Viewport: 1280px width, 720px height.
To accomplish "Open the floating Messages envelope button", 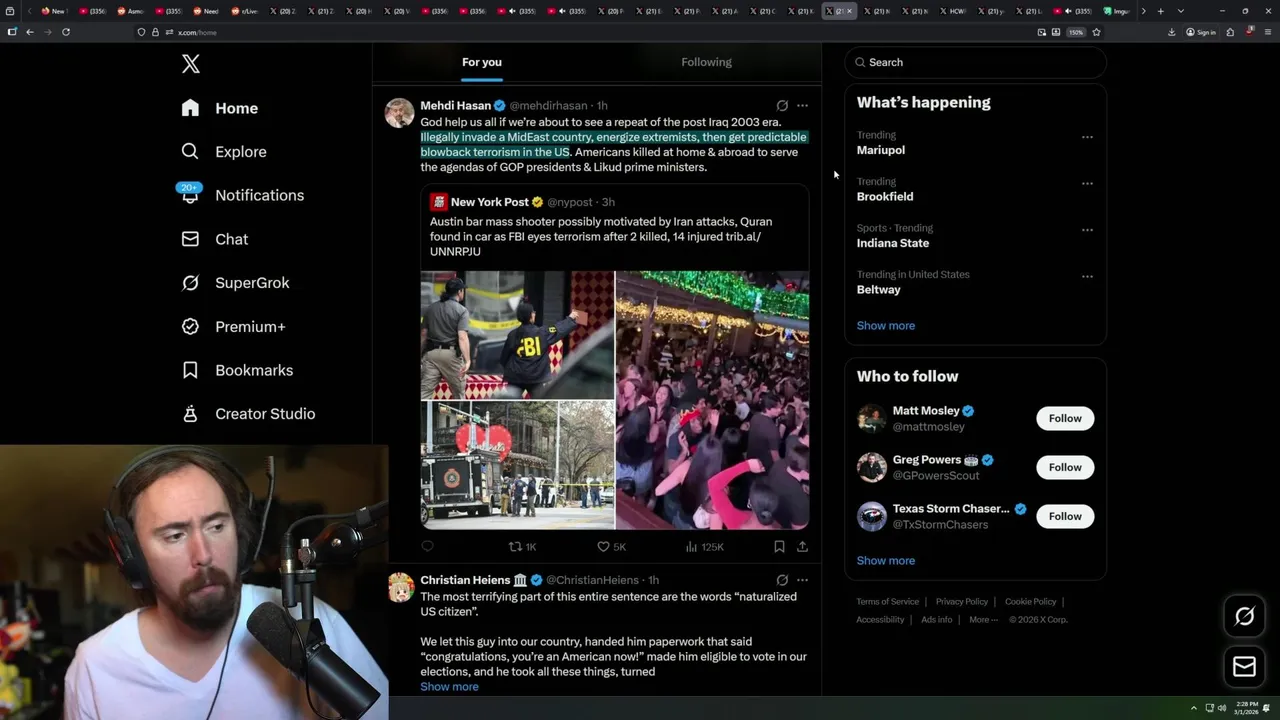I will [1244, 667].
